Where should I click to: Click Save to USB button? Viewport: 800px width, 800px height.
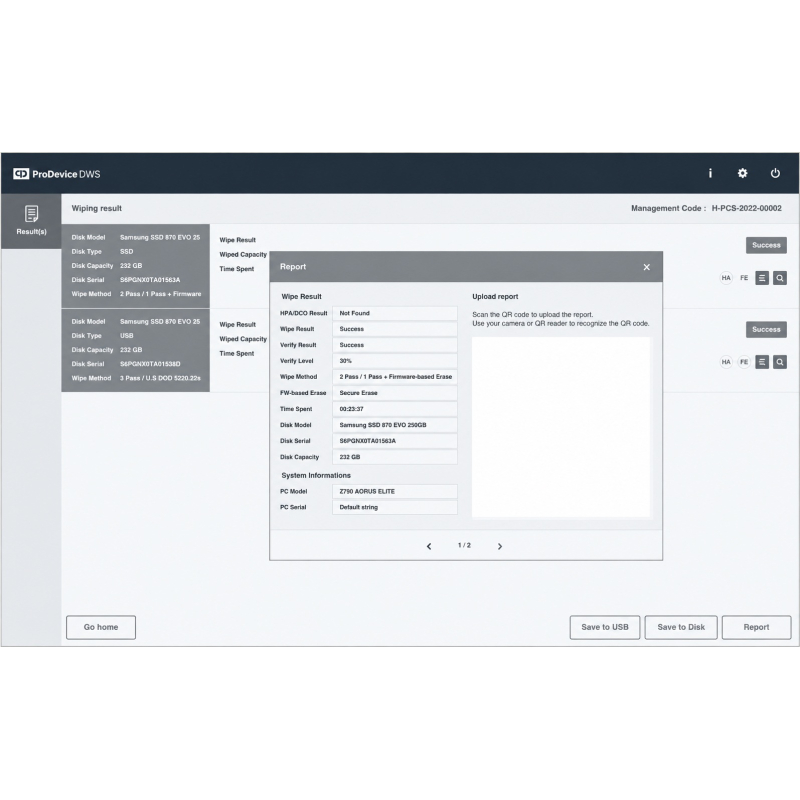pos(605,627)
